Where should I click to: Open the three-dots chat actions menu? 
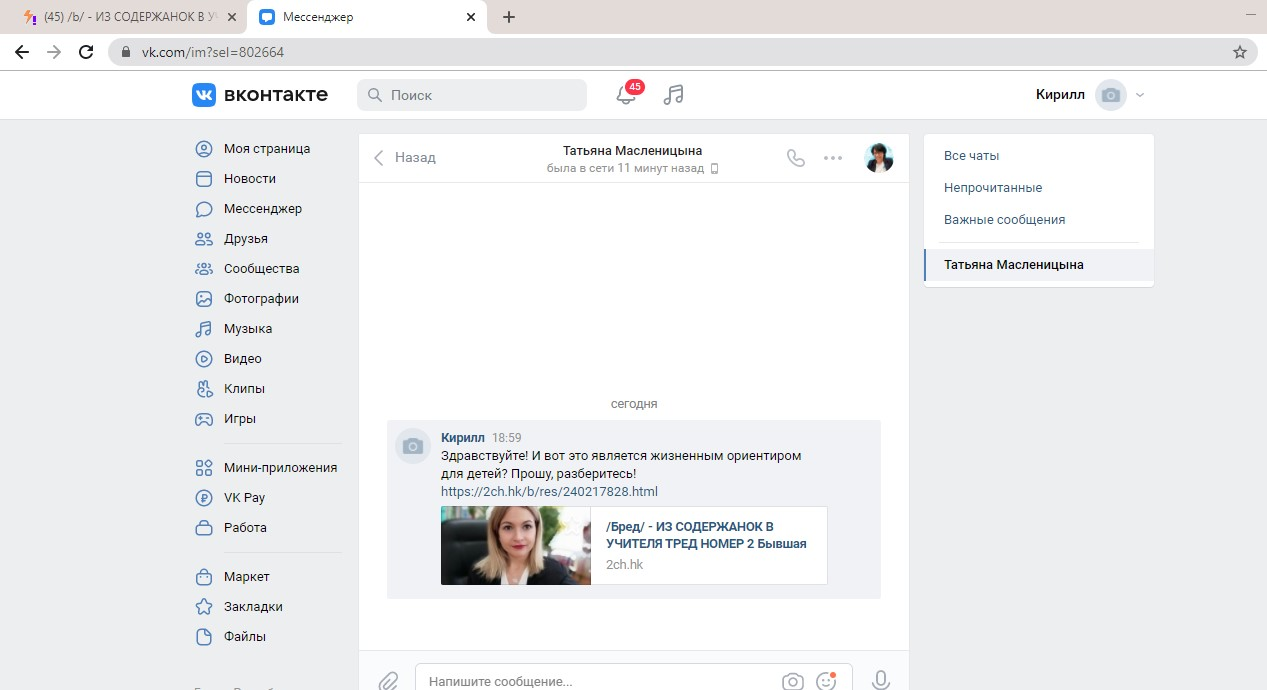click(x=833, y=158)
